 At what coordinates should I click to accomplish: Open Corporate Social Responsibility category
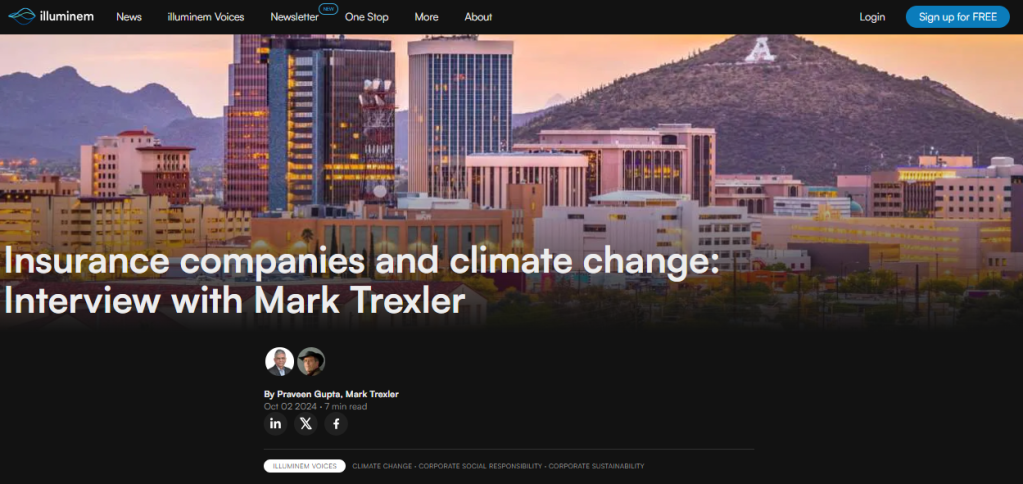click(480, 466)
